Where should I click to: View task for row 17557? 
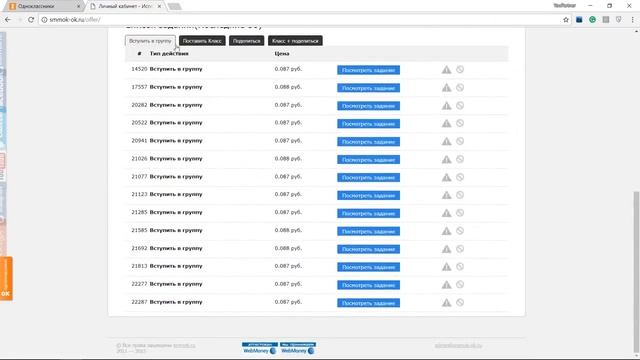(368, 88)
